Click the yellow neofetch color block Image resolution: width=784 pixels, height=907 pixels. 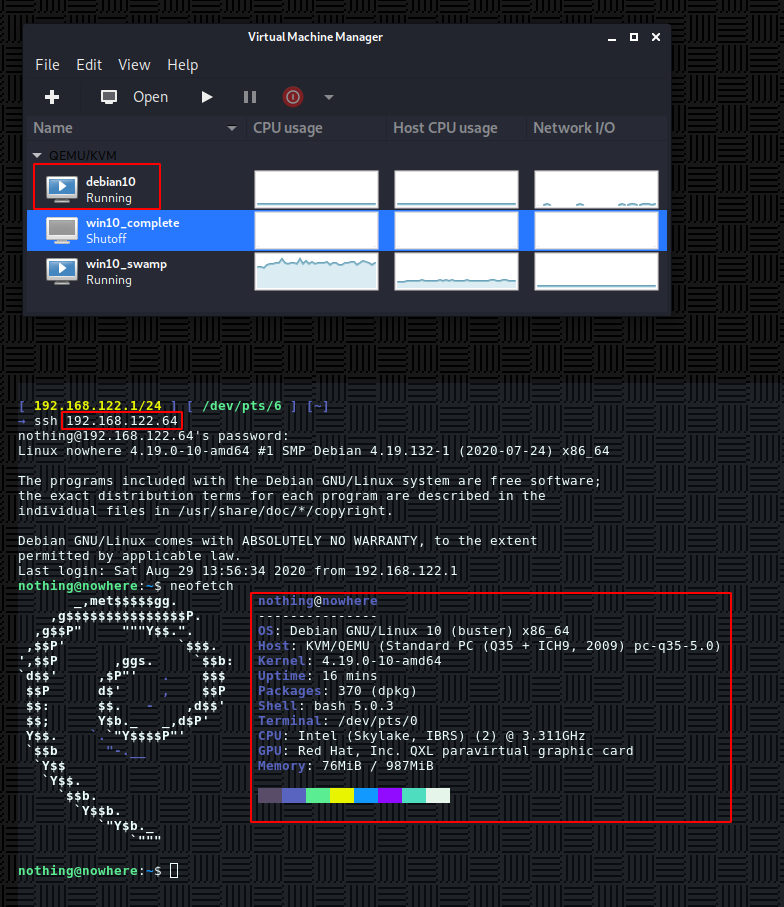[x=341, y=795]
